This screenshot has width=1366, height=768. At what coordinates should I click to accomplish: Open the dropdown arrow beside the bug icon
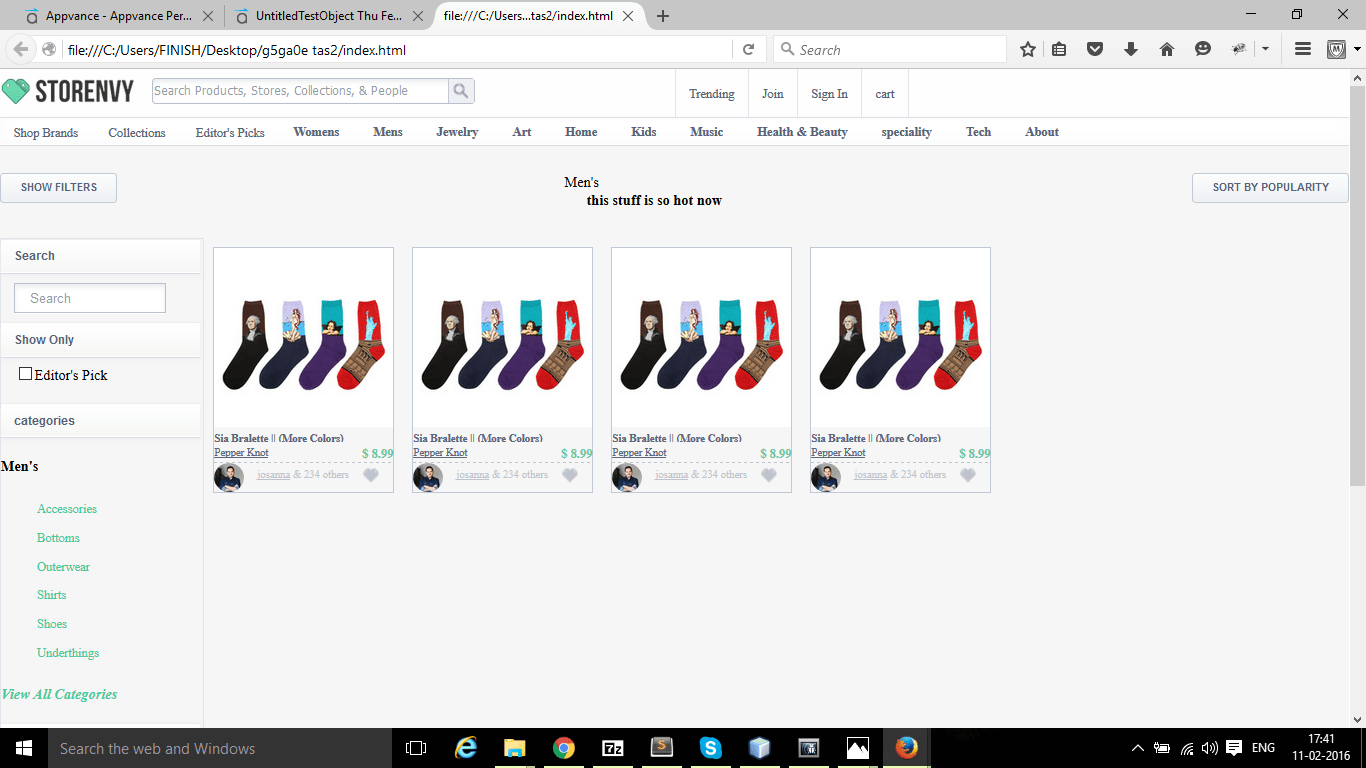[1265, 49]
